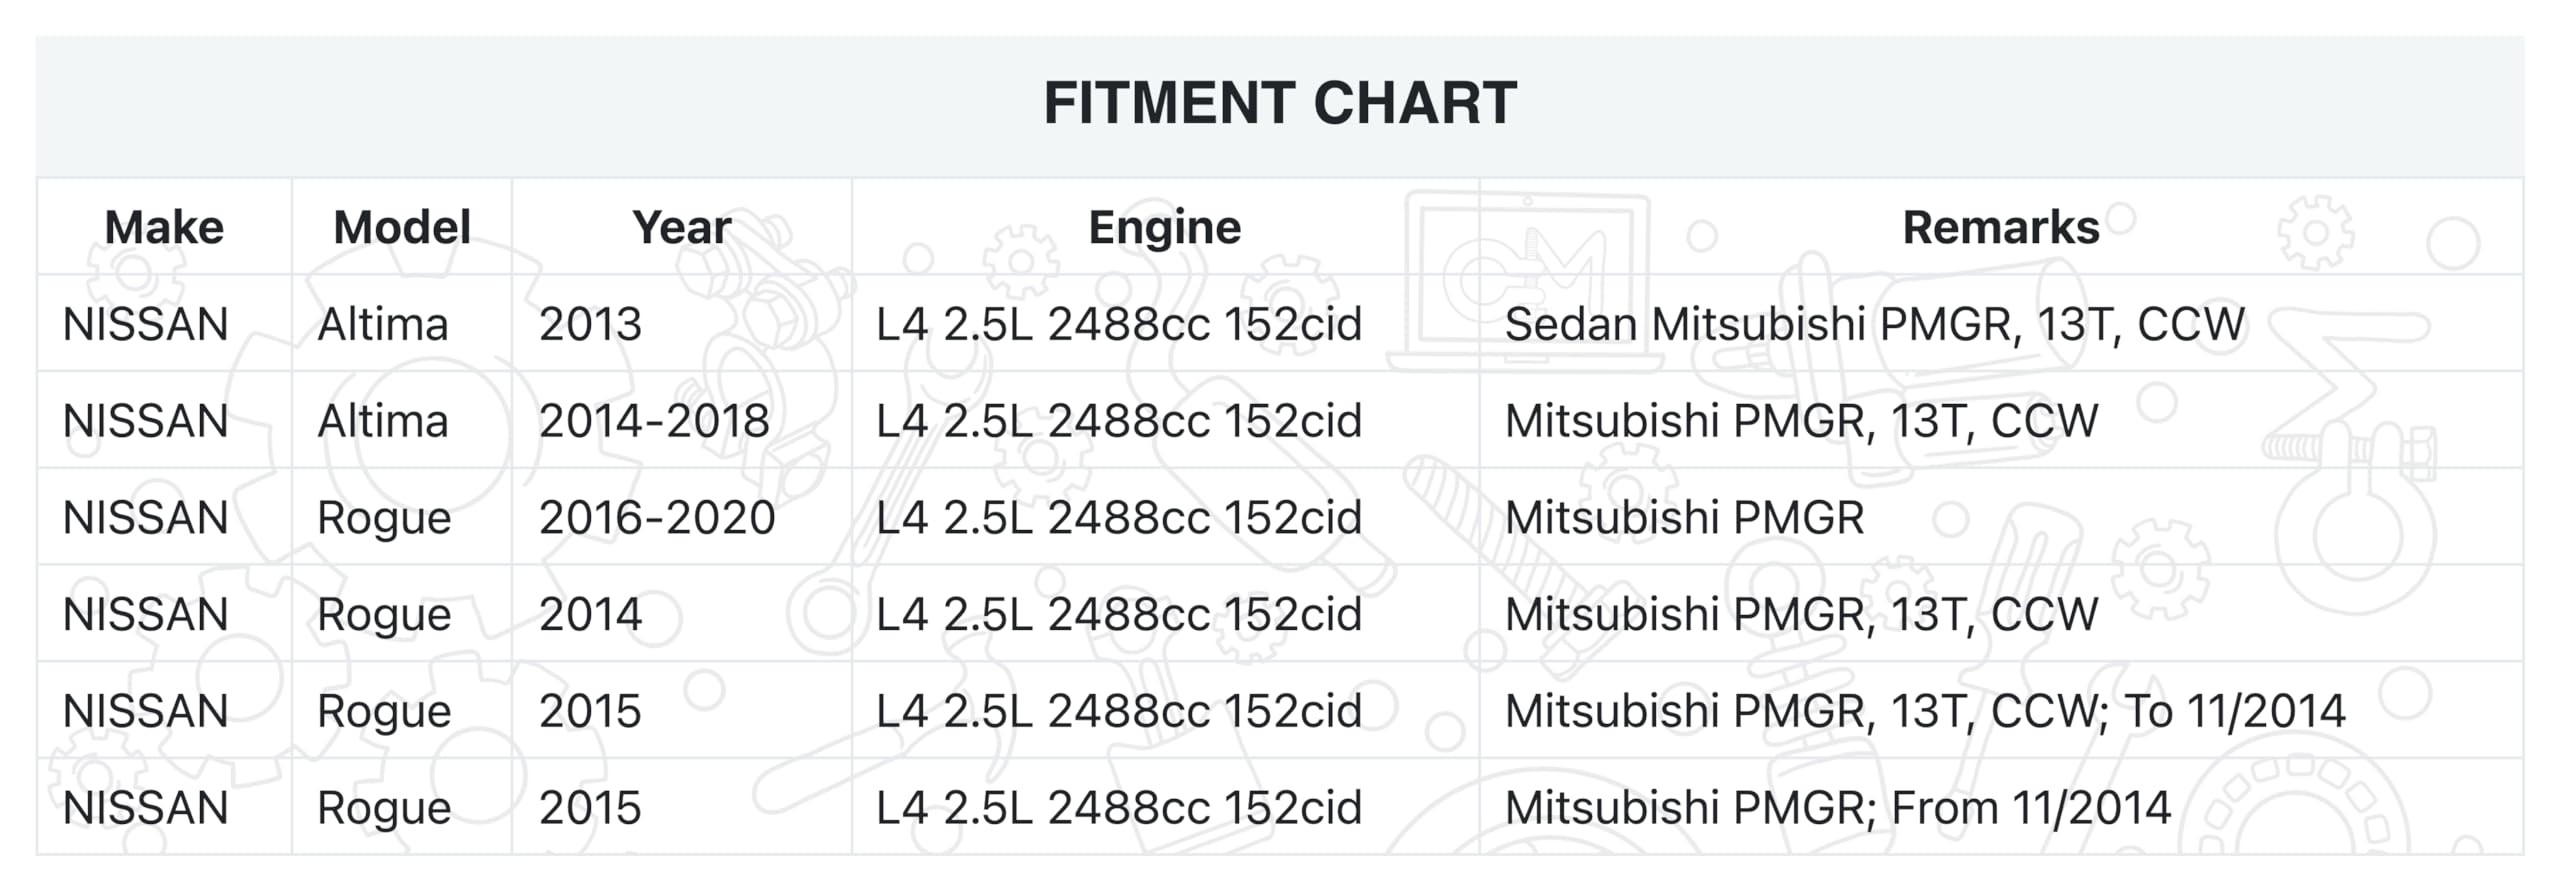
Task: Click the Model column header
Action: click(x=401, y=228)
